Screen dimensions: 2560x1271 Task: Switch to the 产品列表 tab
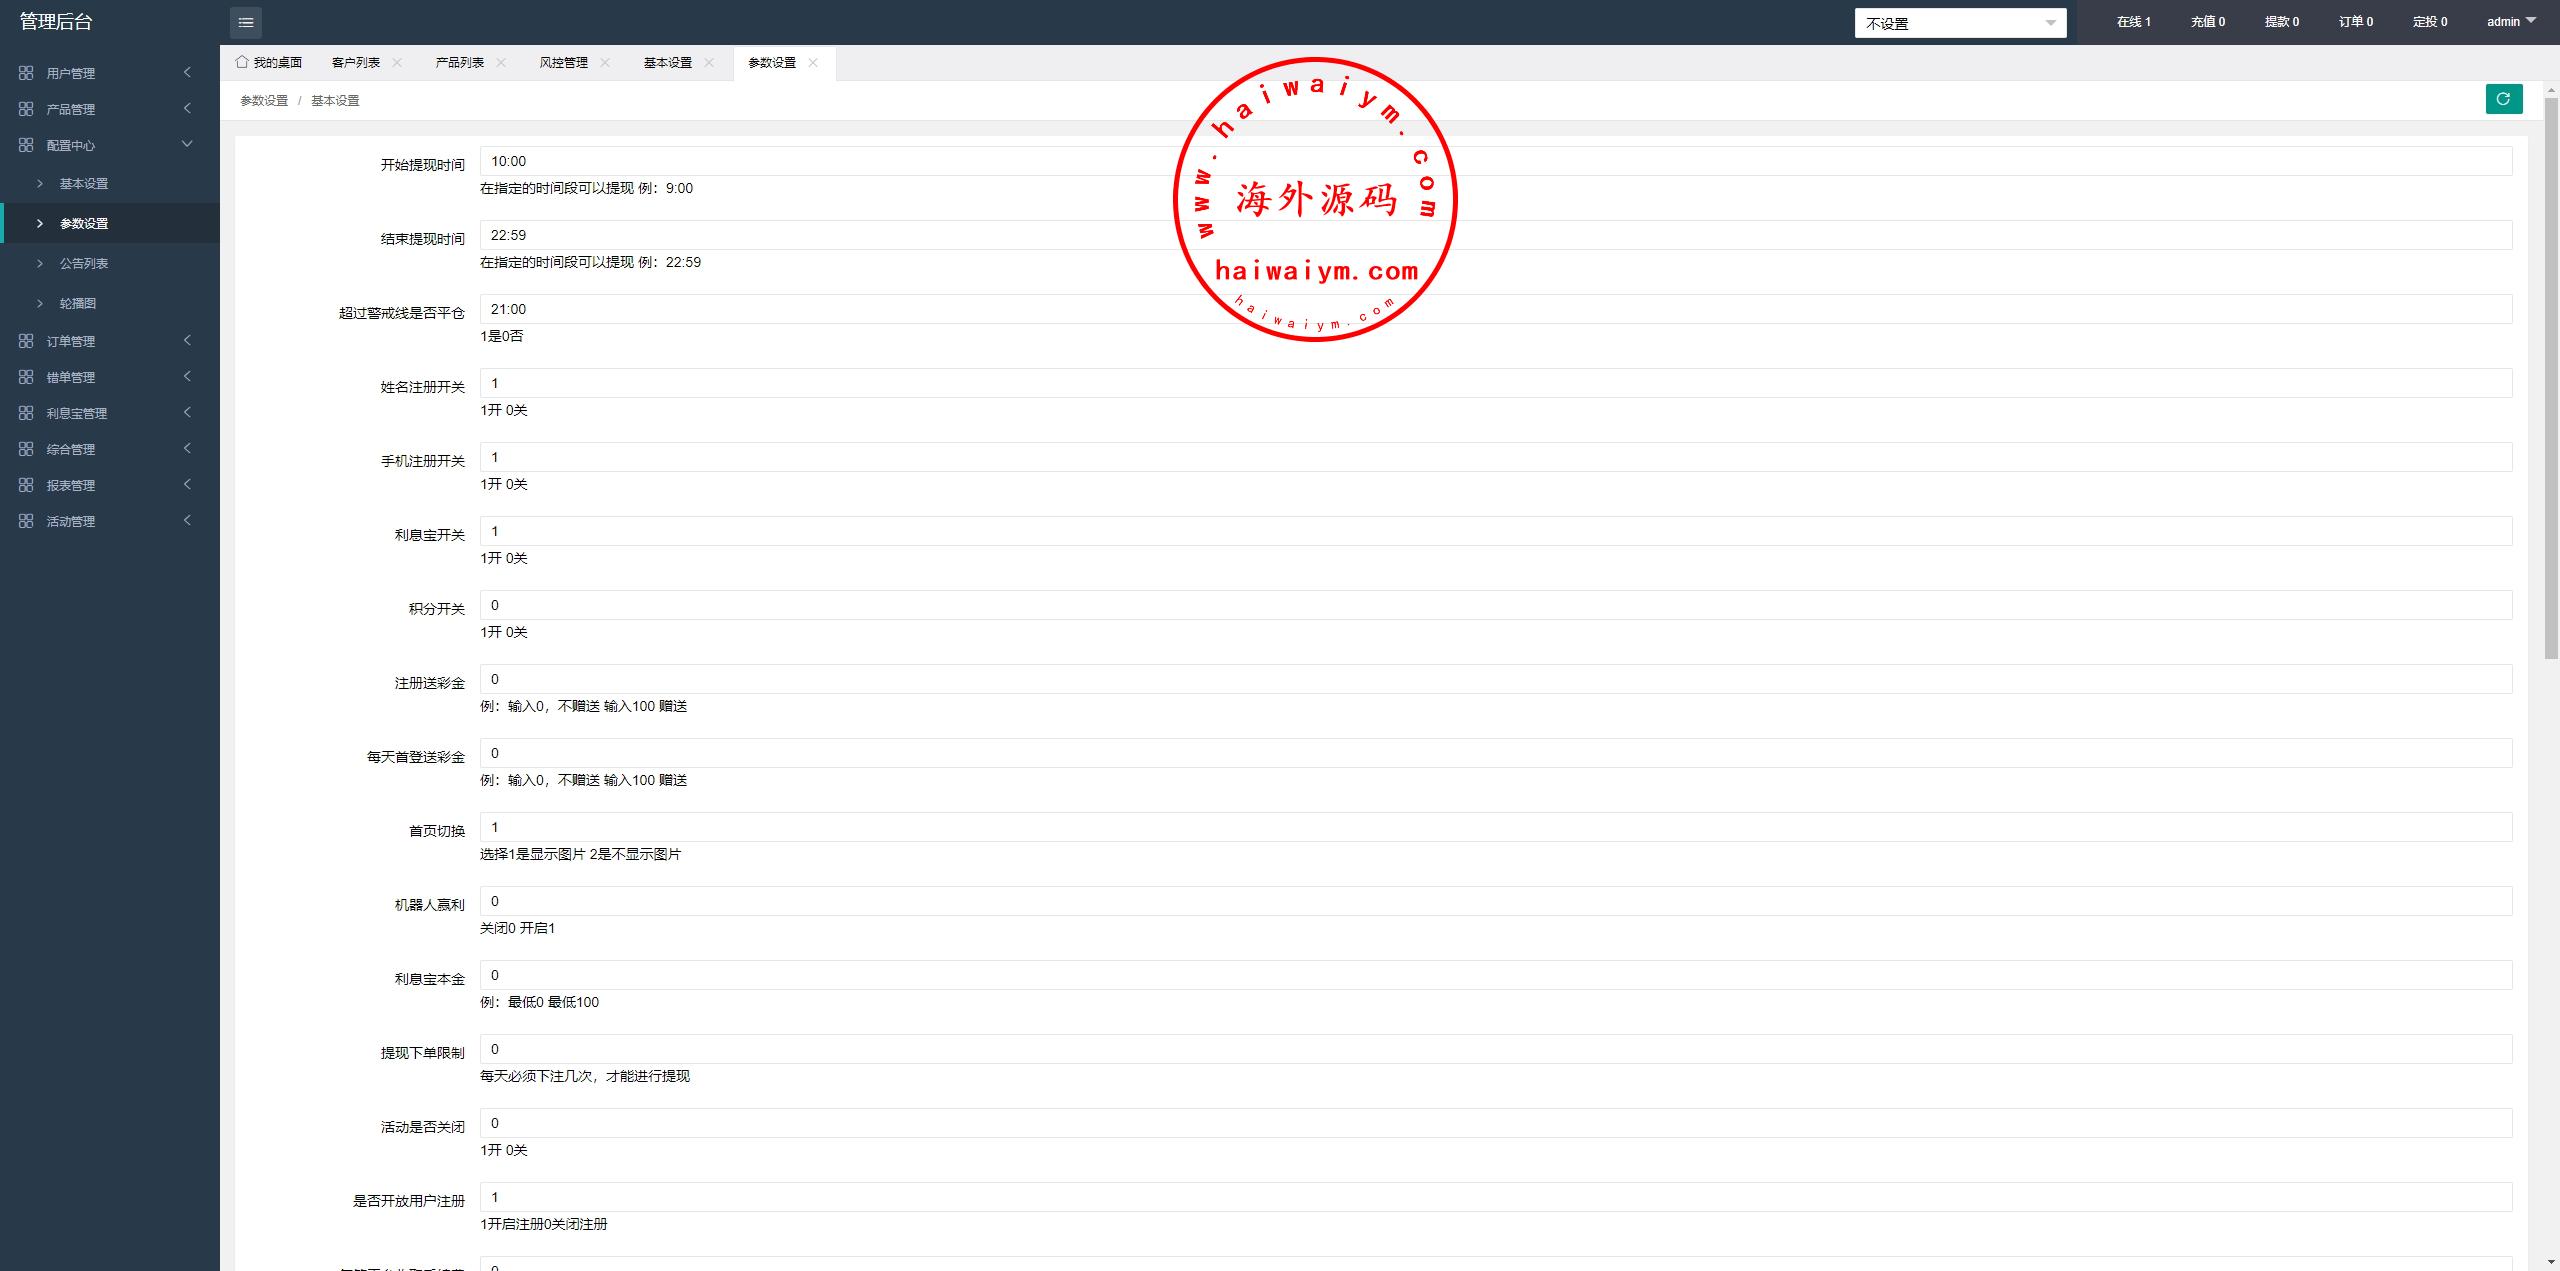(459, 62)
